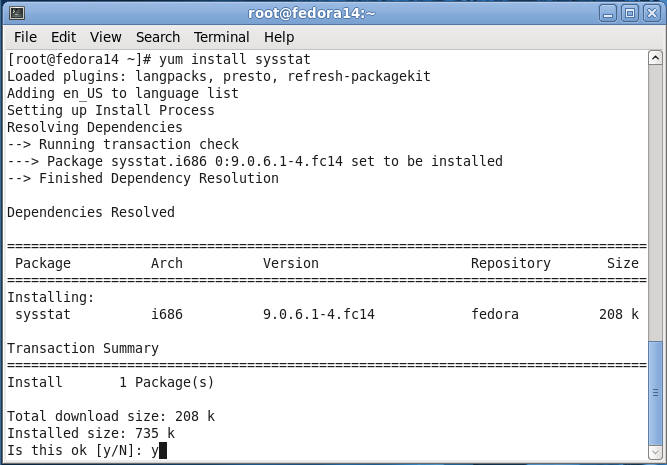Open the View menu
This screenshot has width=667, height=465.
[x=105, y=37]
